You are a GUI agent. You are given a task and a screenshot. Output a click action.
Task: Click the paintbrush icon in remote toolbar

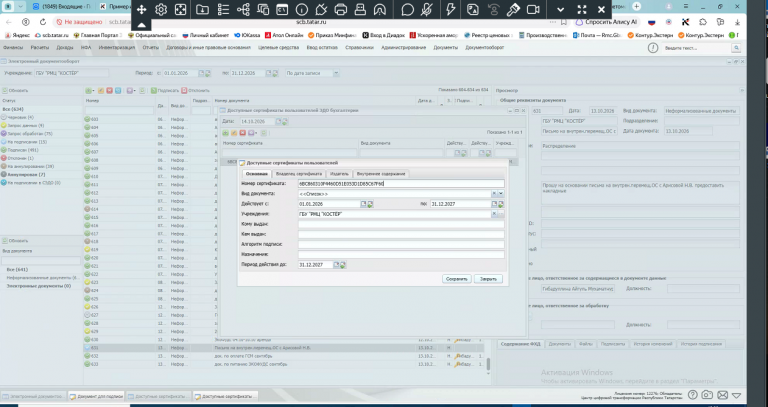click(x=513, y=9)
